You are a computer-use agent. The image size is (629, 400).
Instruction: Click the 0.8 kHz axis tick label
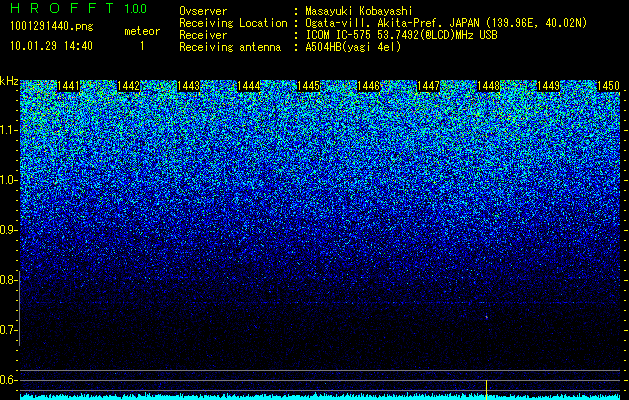click(8, 280)
